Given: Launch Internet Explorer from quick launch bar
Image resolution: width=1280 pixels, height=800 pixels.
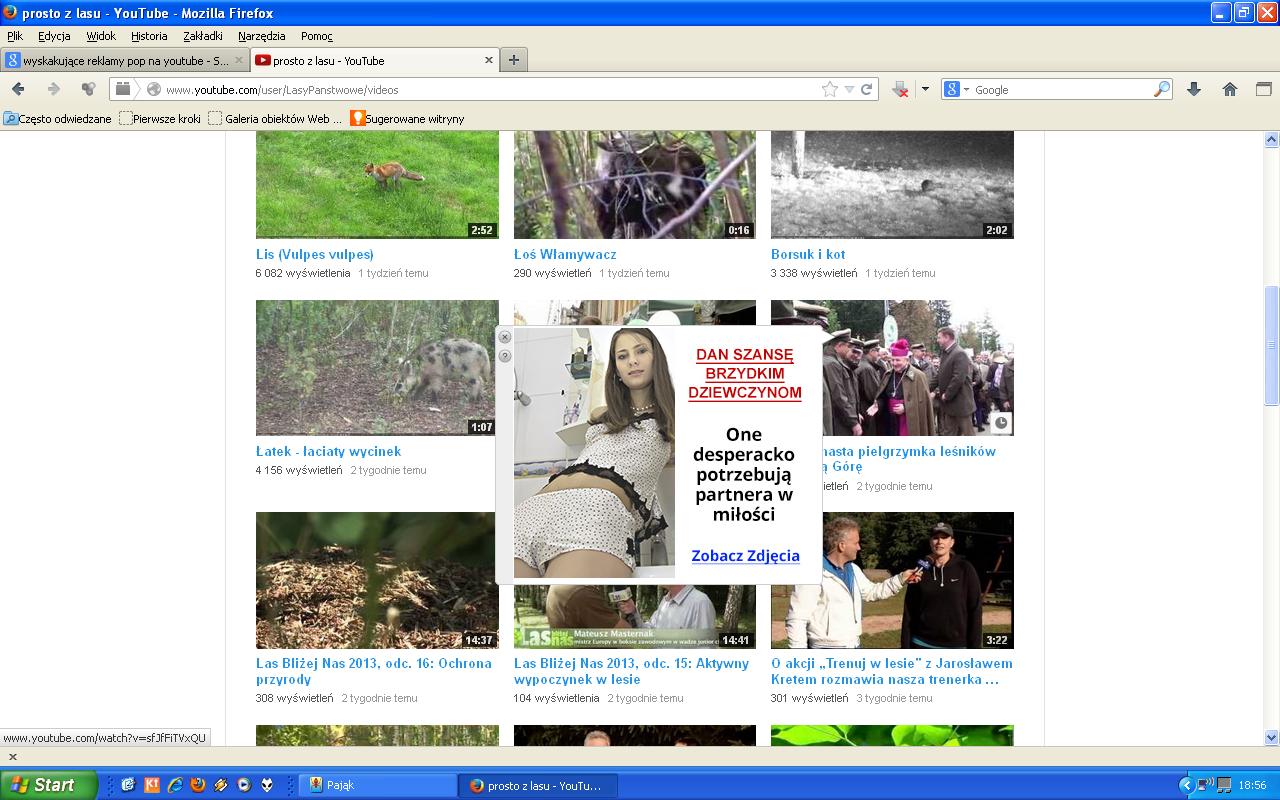Looking at the screenshot, I should pos(175,785).
